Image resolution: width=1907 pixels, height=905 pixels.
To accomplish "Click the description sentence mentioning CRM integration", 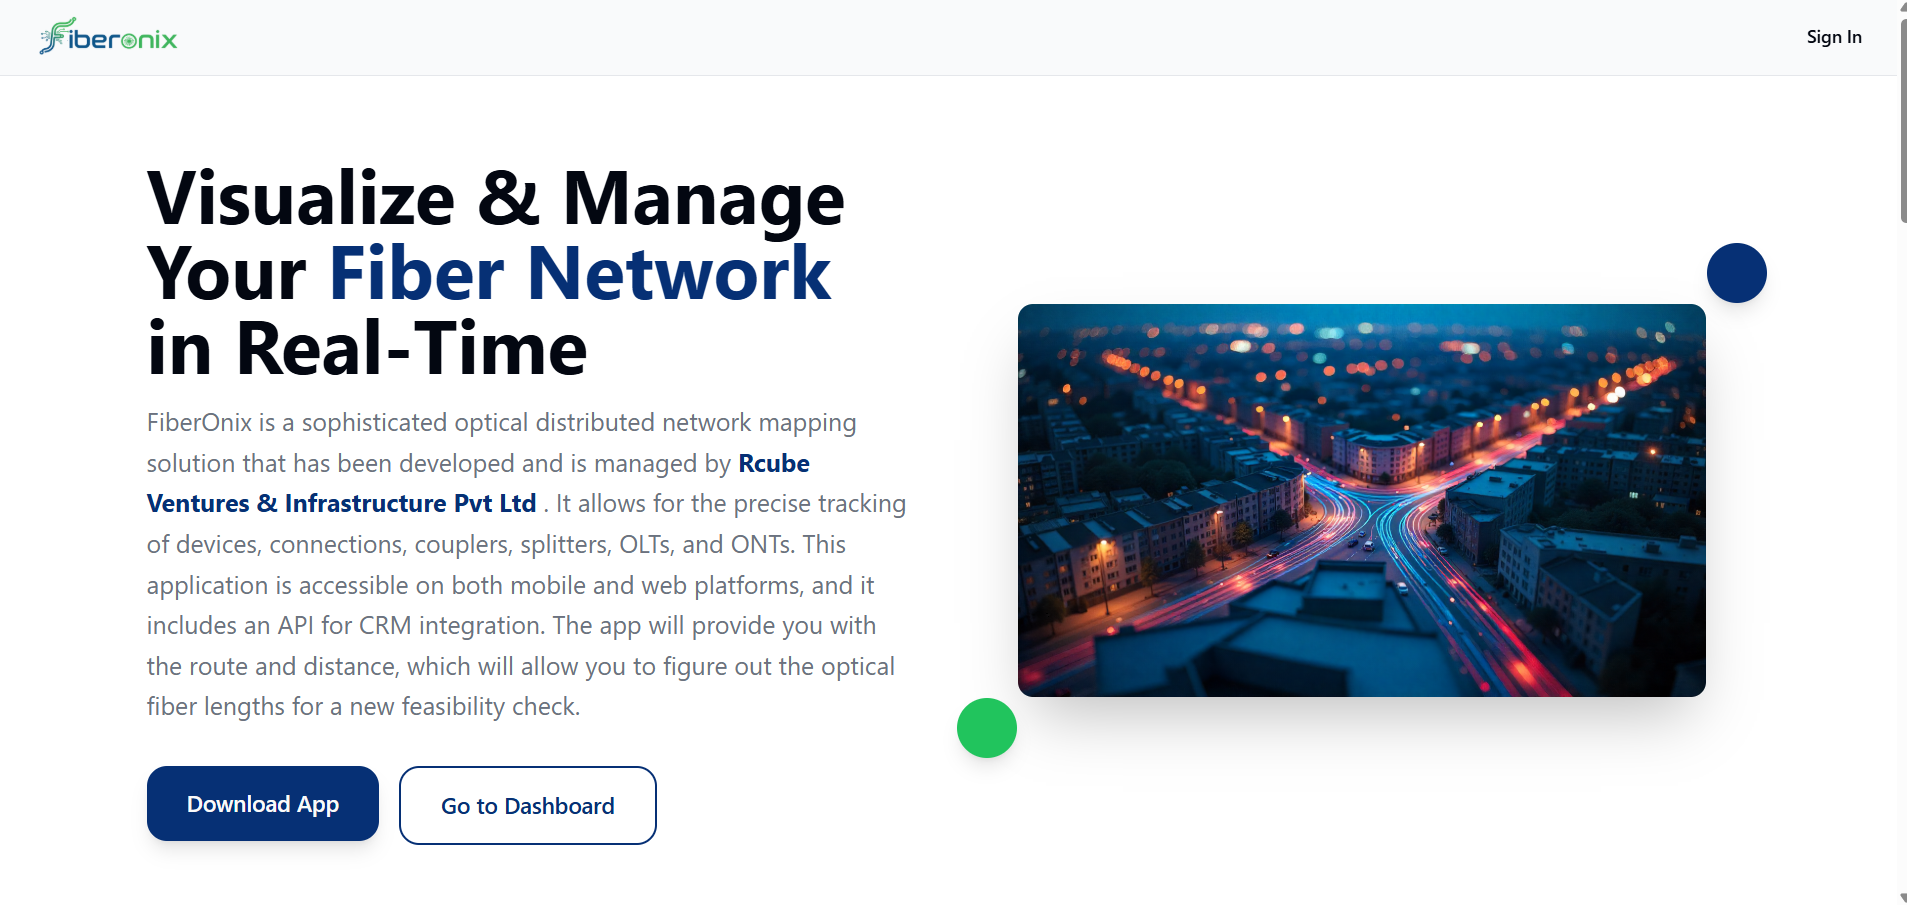I will [510, 626].
